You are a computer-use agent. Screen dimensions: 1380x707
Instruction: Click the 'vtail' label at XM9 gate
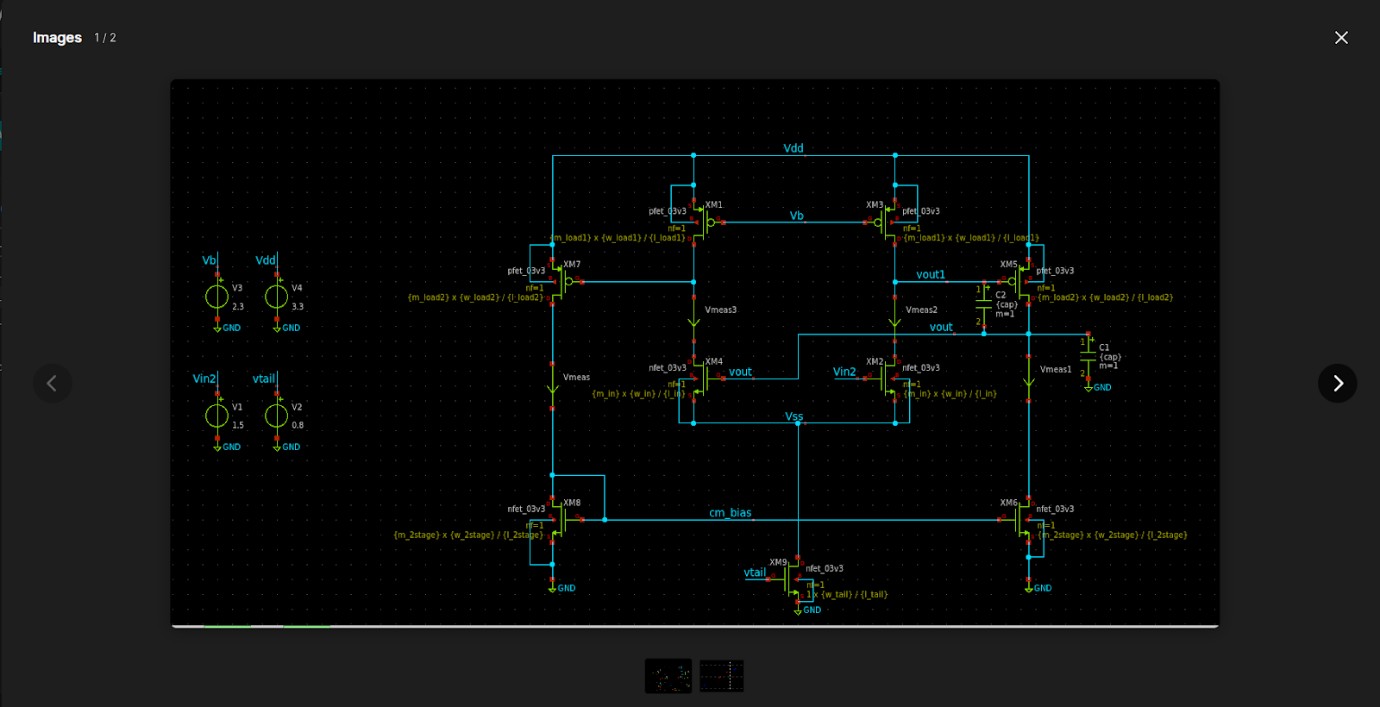coord(755,573)
